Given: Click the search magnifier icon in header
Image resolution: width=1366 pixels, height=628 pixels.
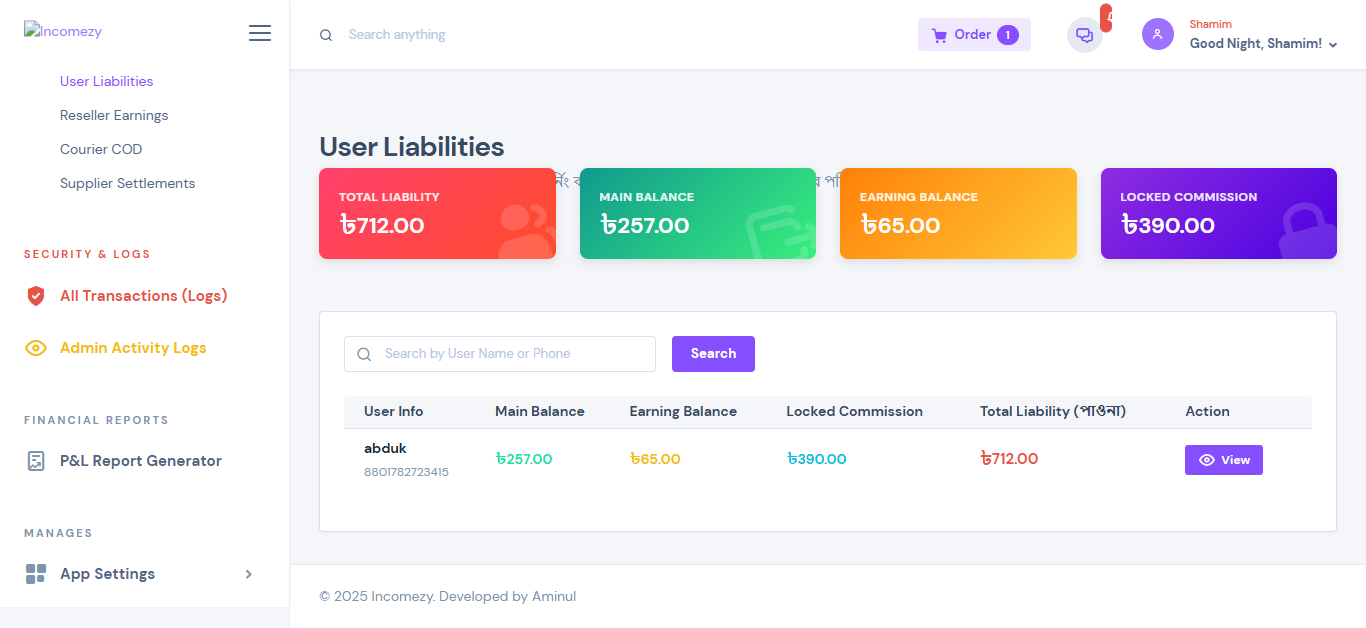Looking at the screenshot, I should (x=326, y=35).
